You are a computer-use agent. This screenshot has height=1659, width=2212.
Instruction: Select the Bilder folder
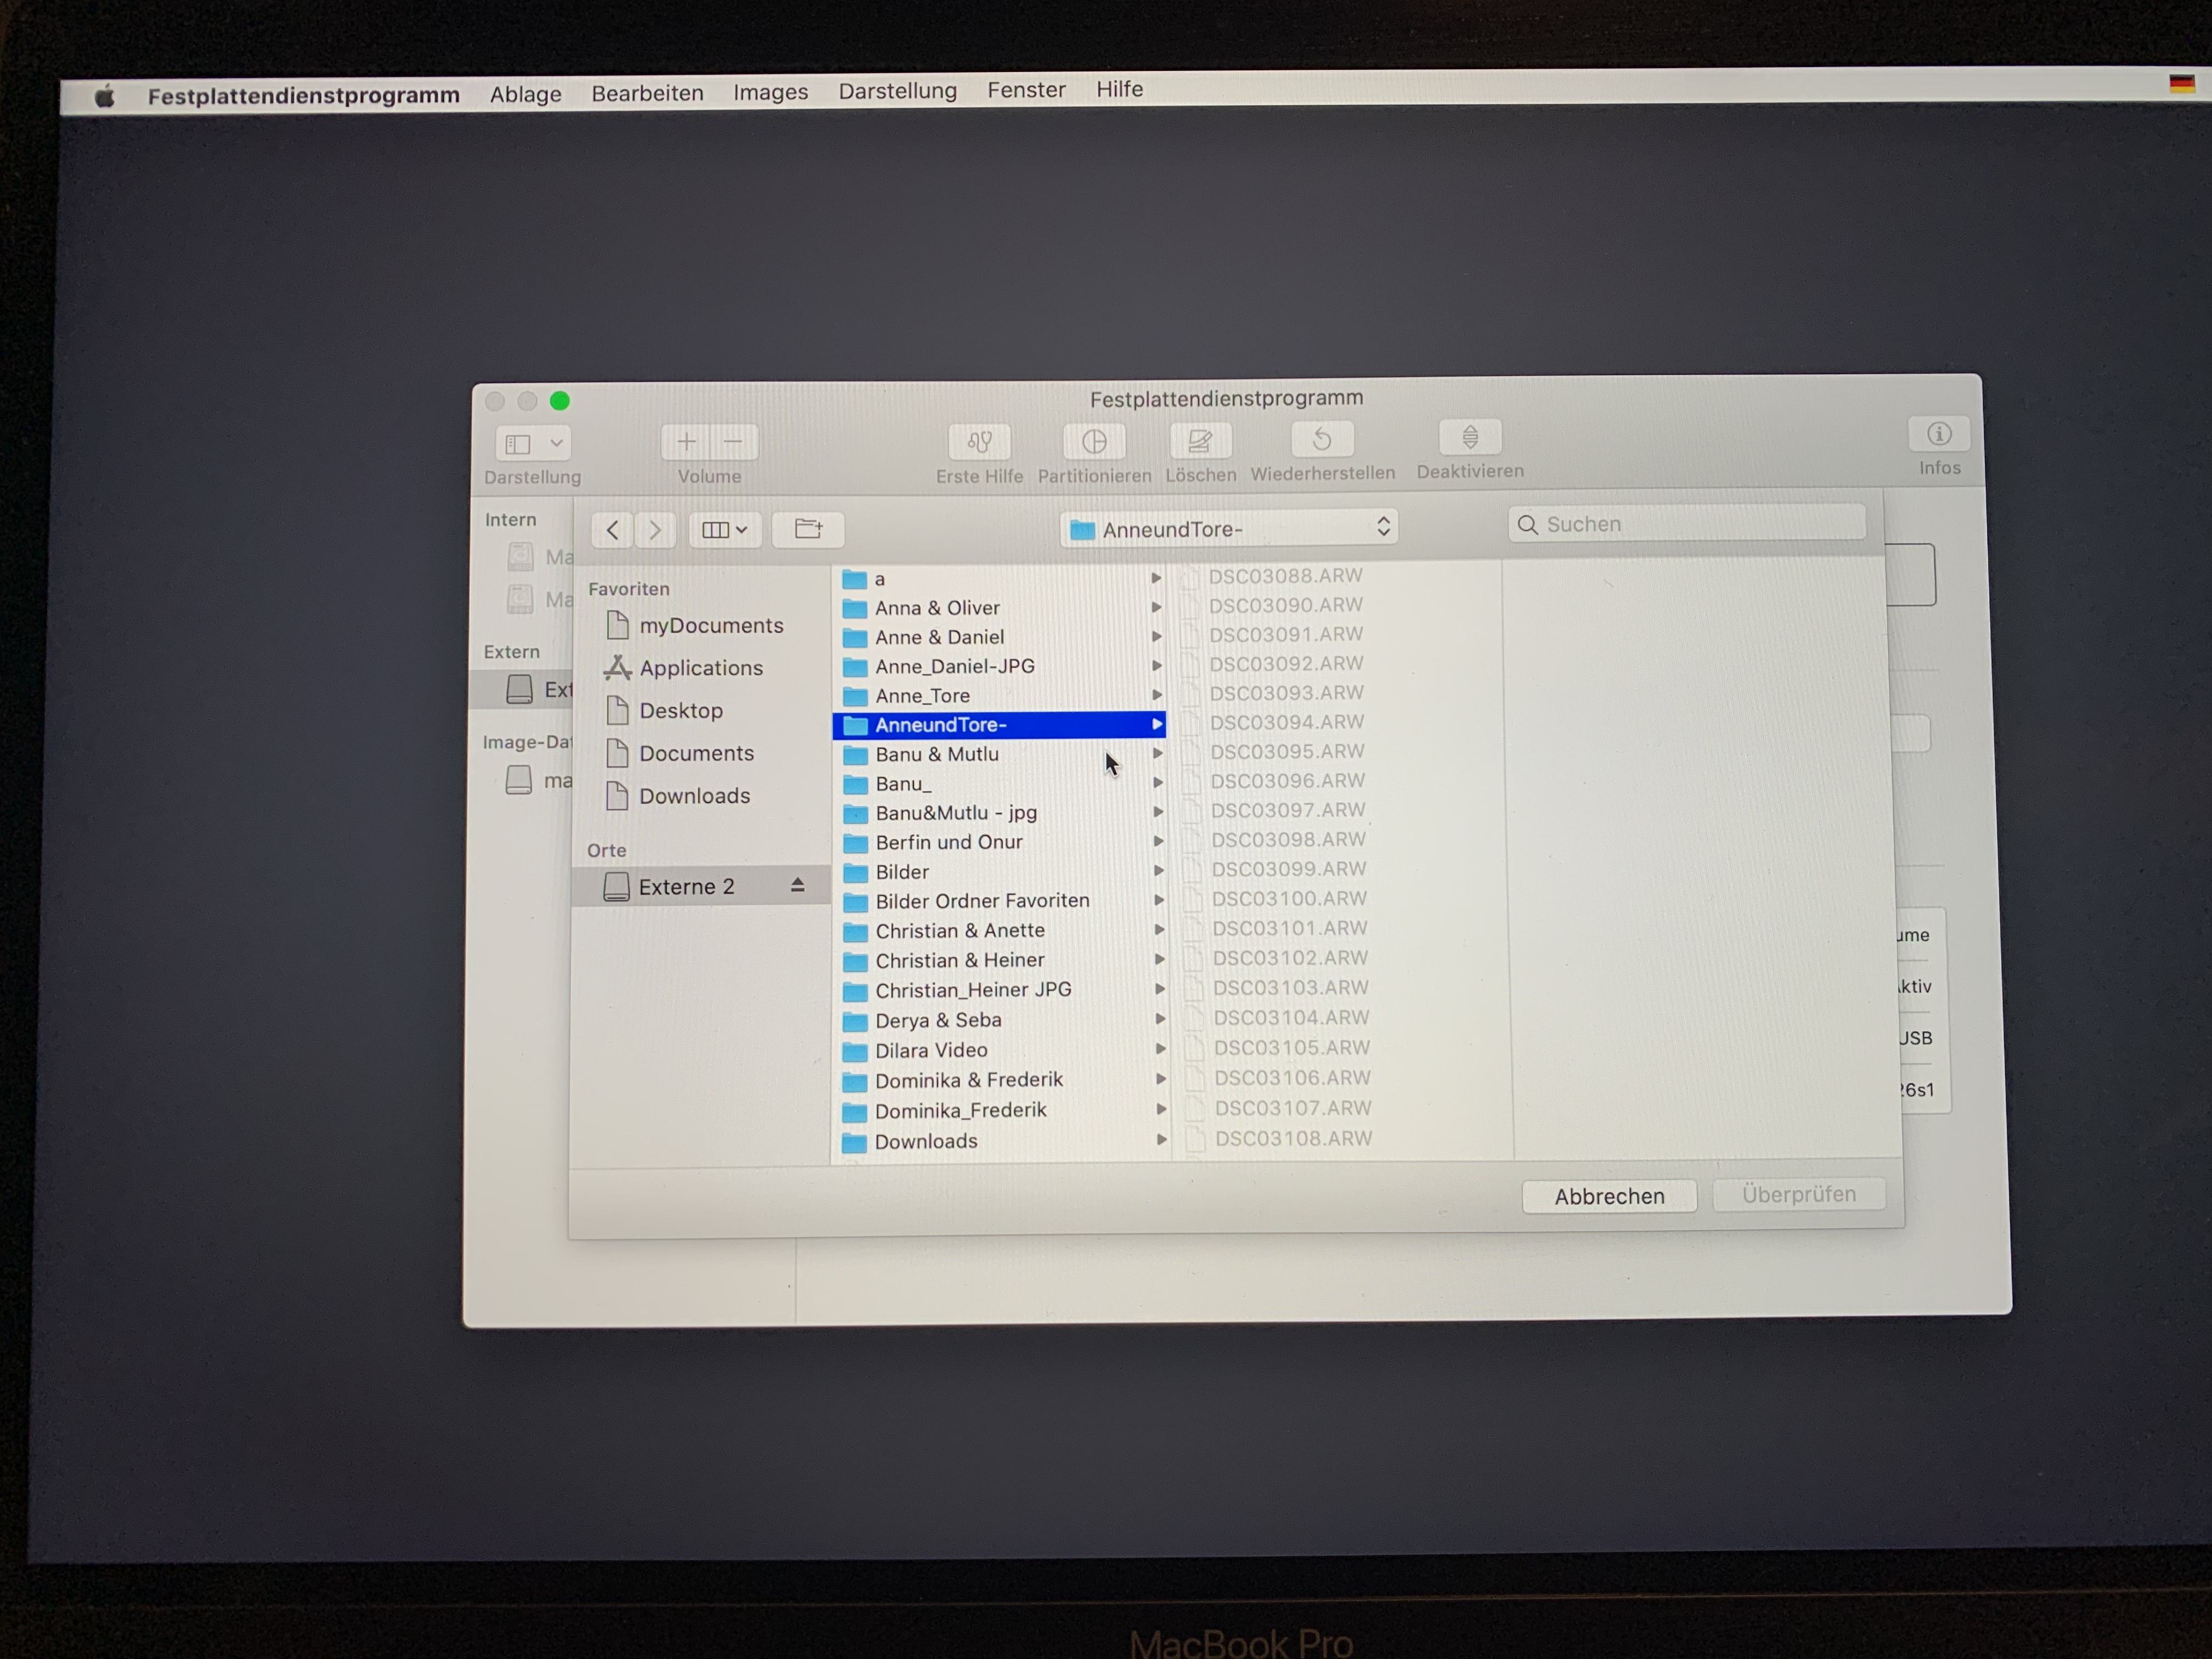[999, 872]
